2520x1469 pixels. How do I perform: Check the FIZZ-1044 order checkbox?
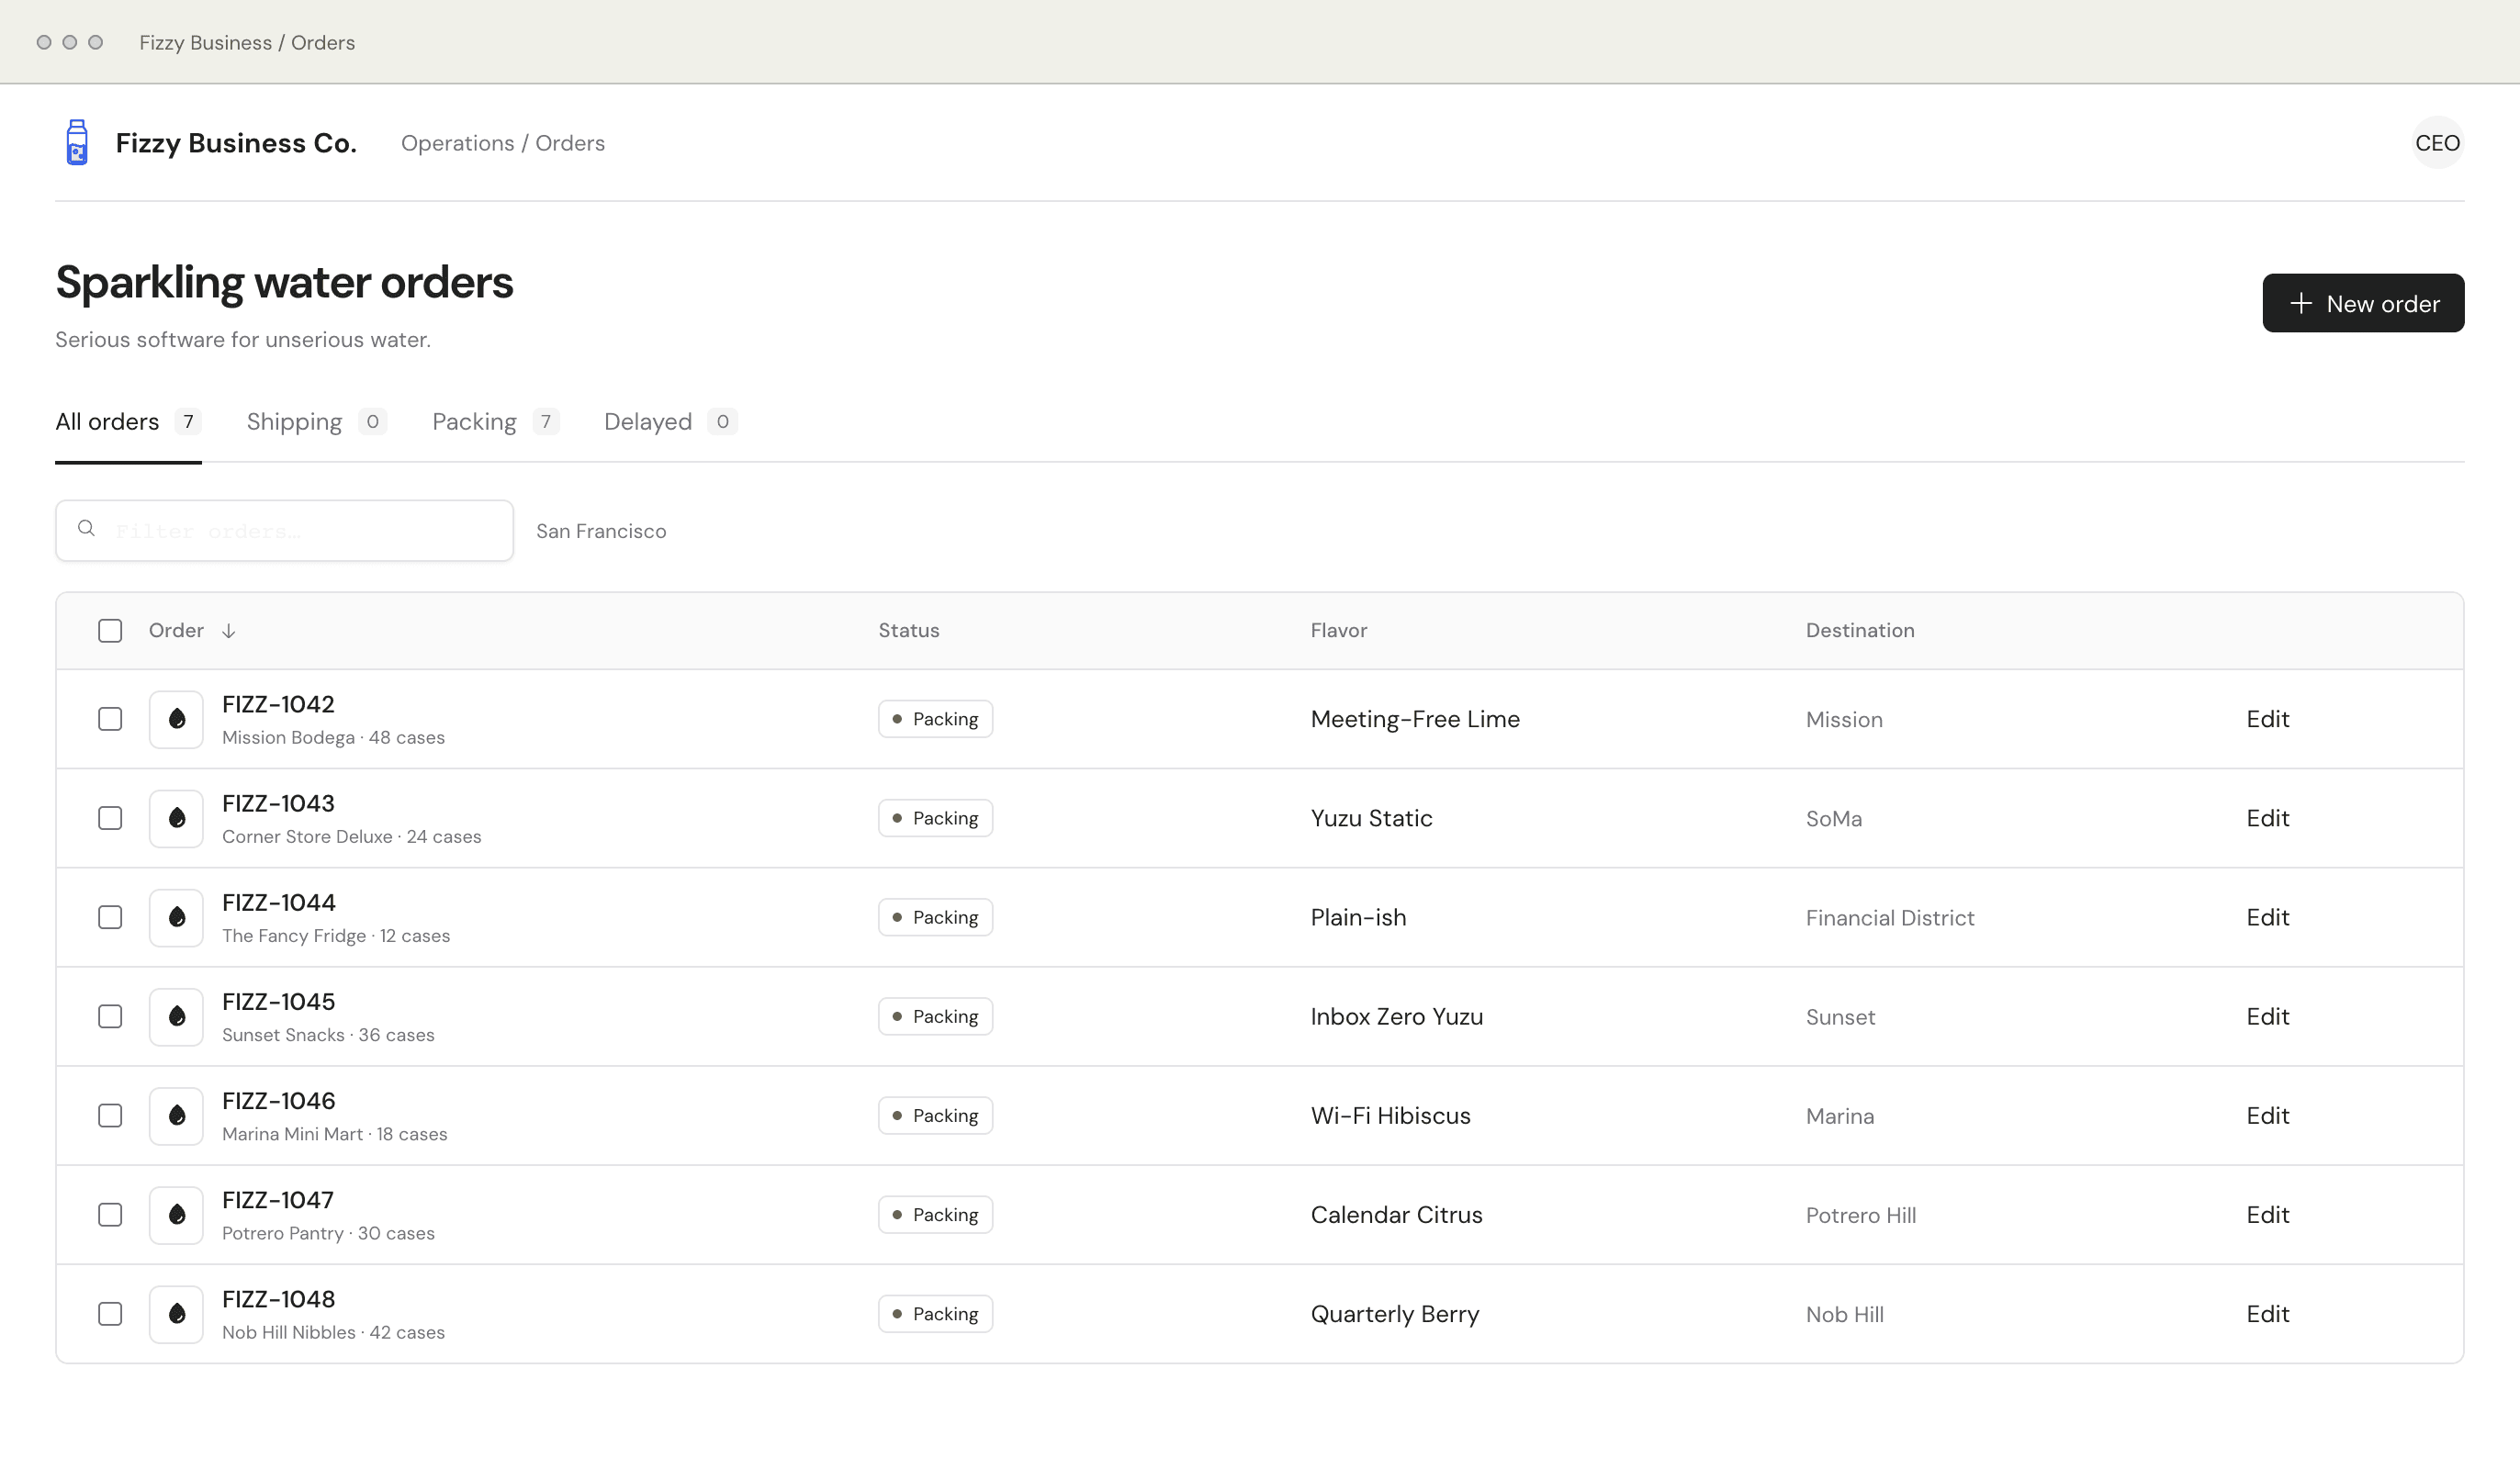tap(110, 917)
